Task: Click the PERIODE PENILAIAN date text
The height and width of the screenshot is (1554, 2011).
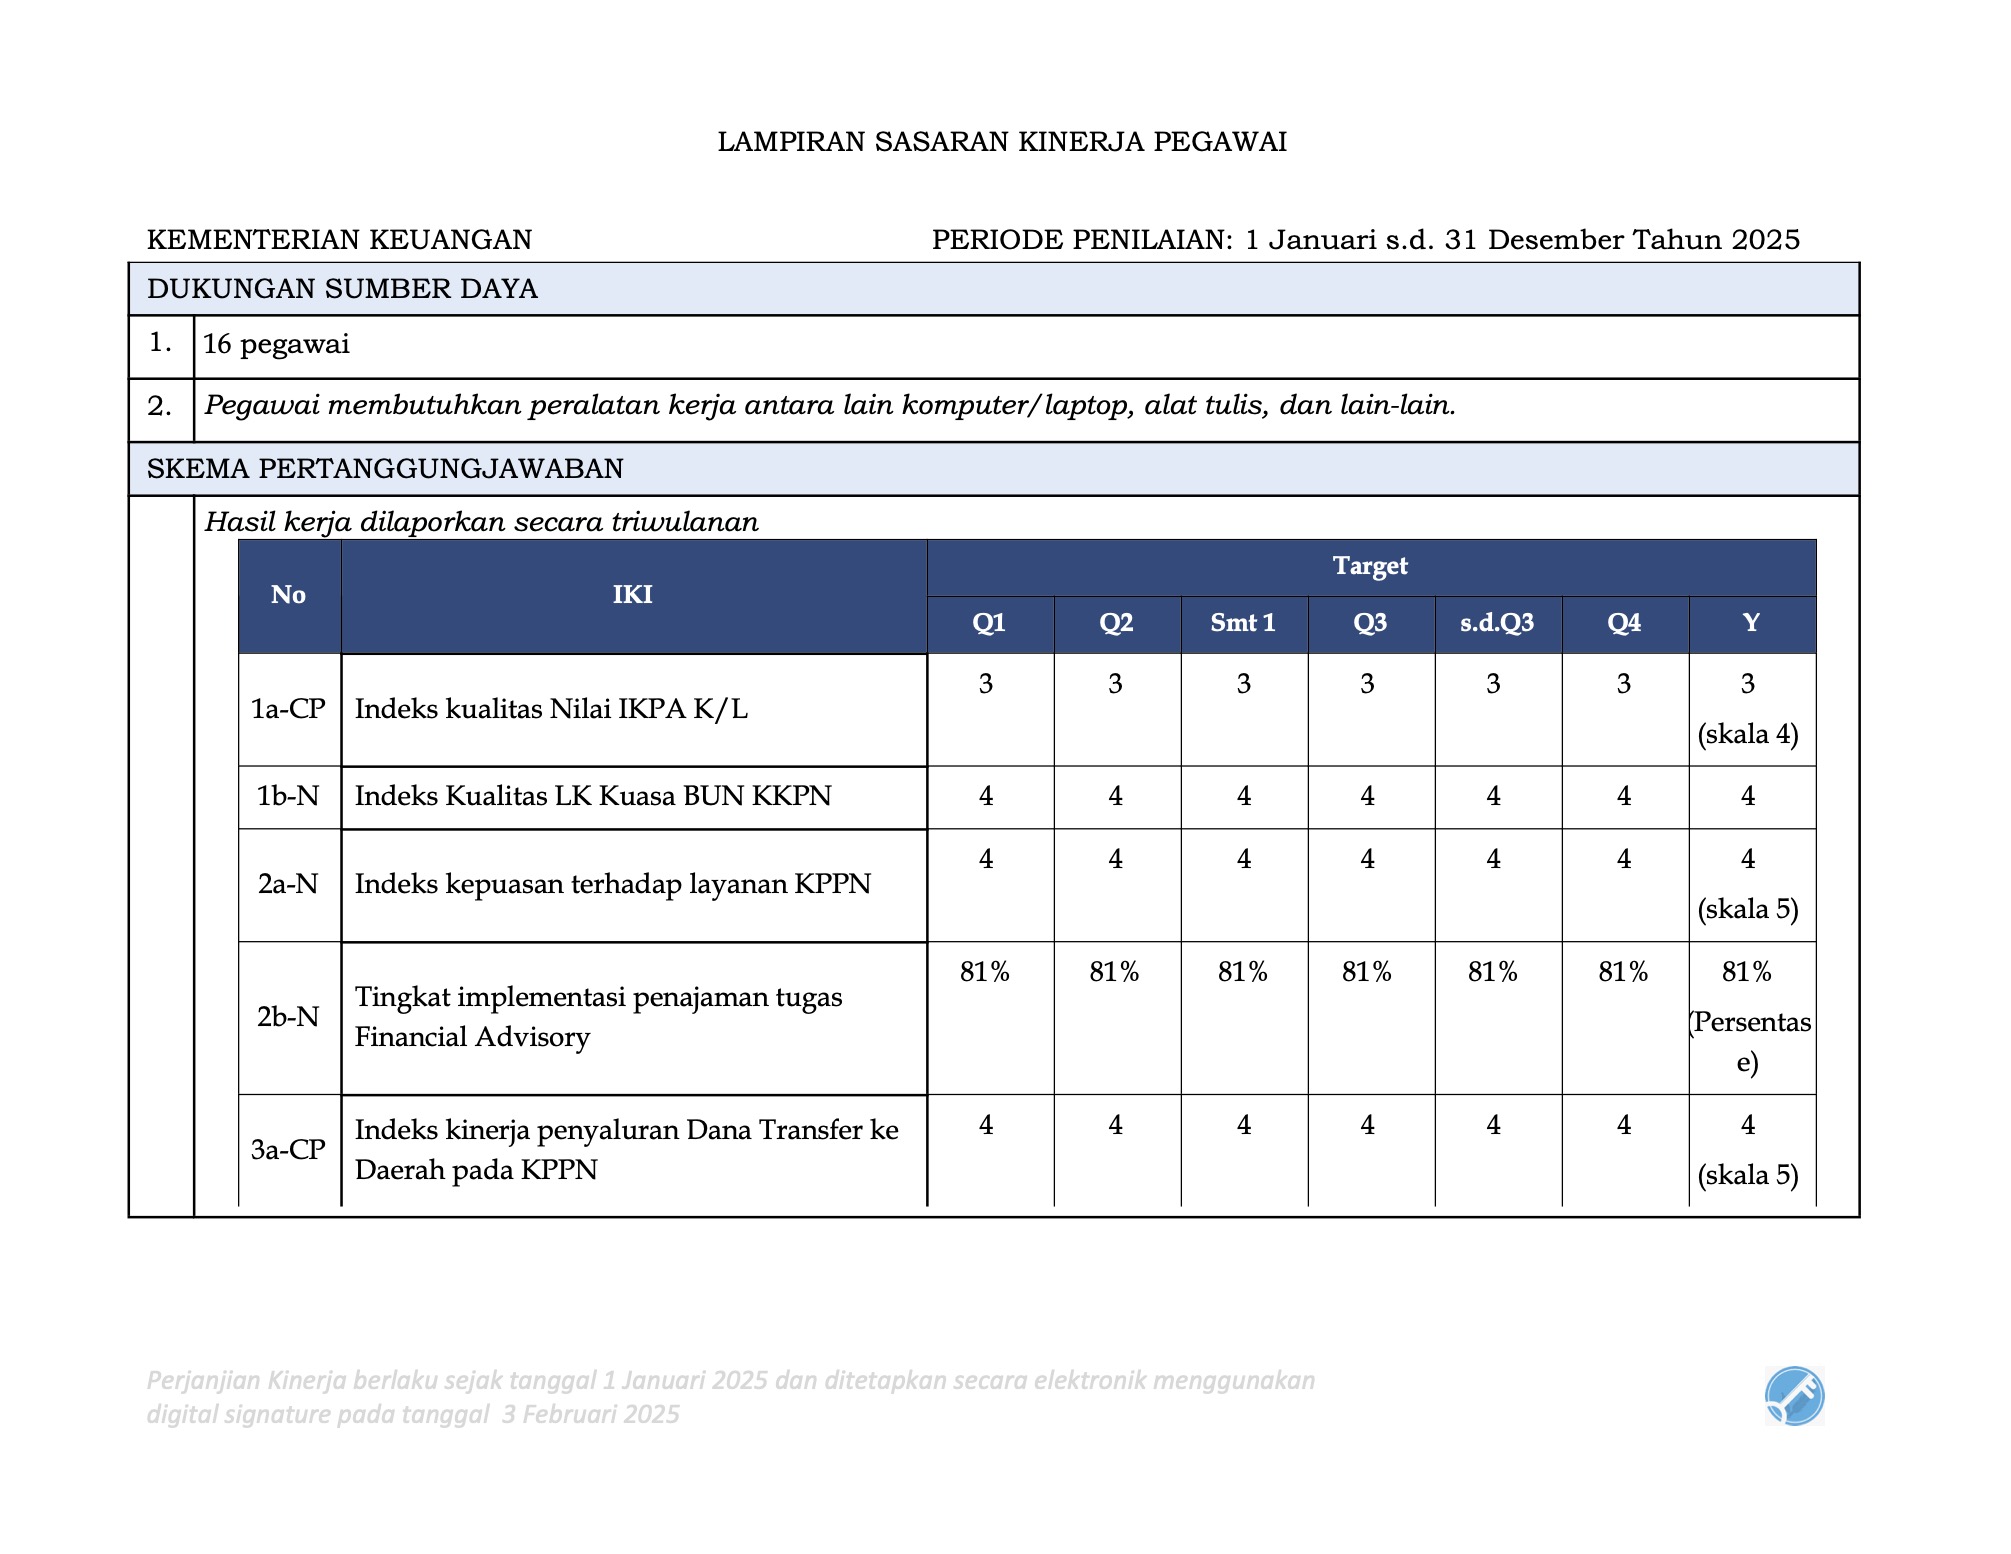Action: point(1365,240)
